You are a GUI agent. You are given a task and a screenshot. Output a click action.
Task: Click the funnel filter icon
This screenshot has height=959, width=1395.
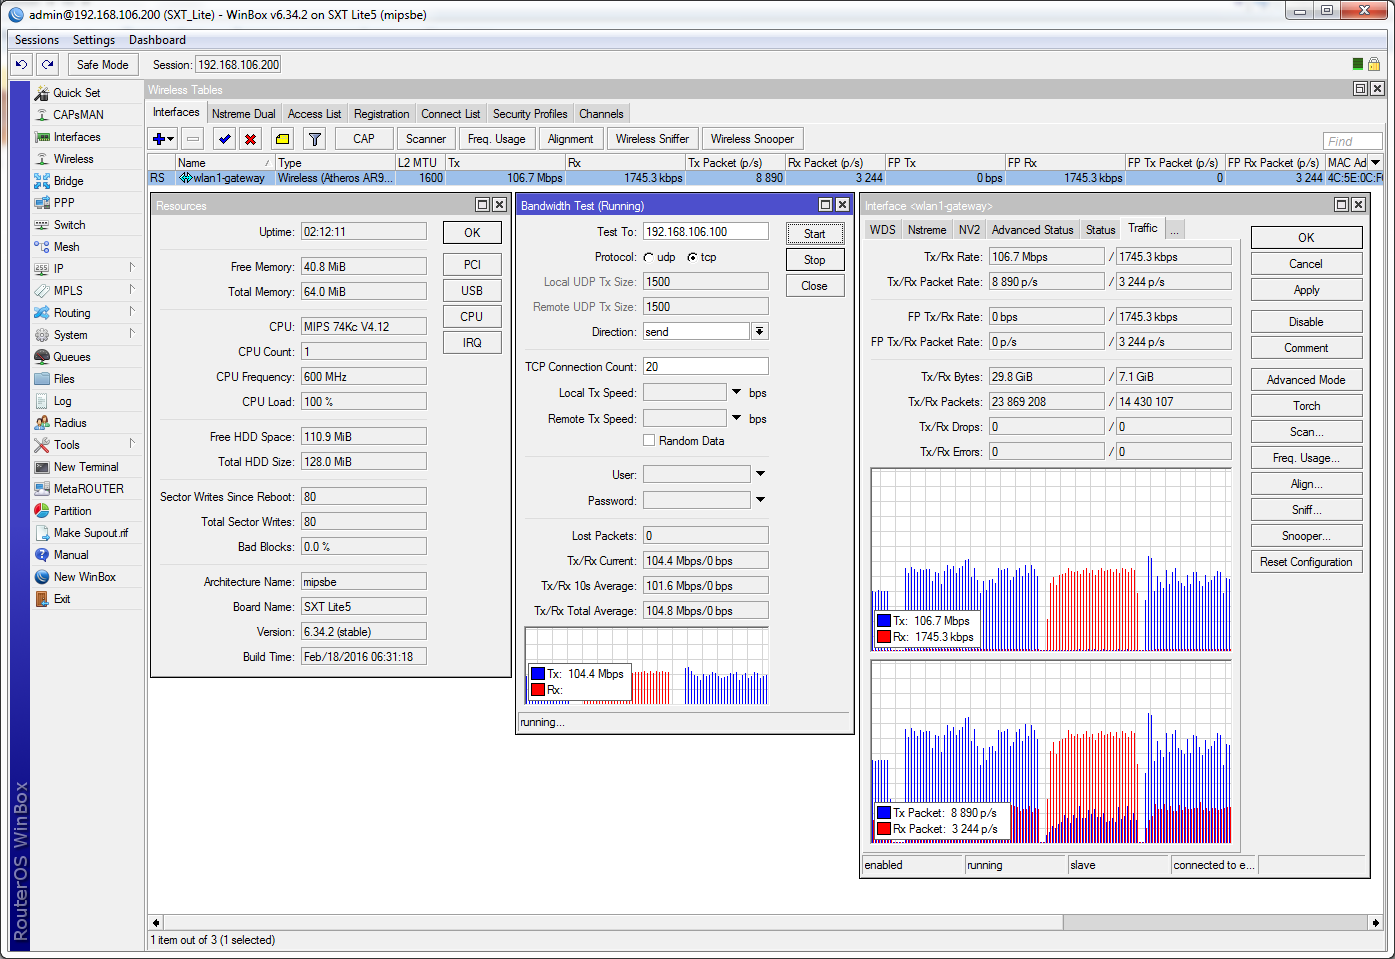tap(315, 139)
